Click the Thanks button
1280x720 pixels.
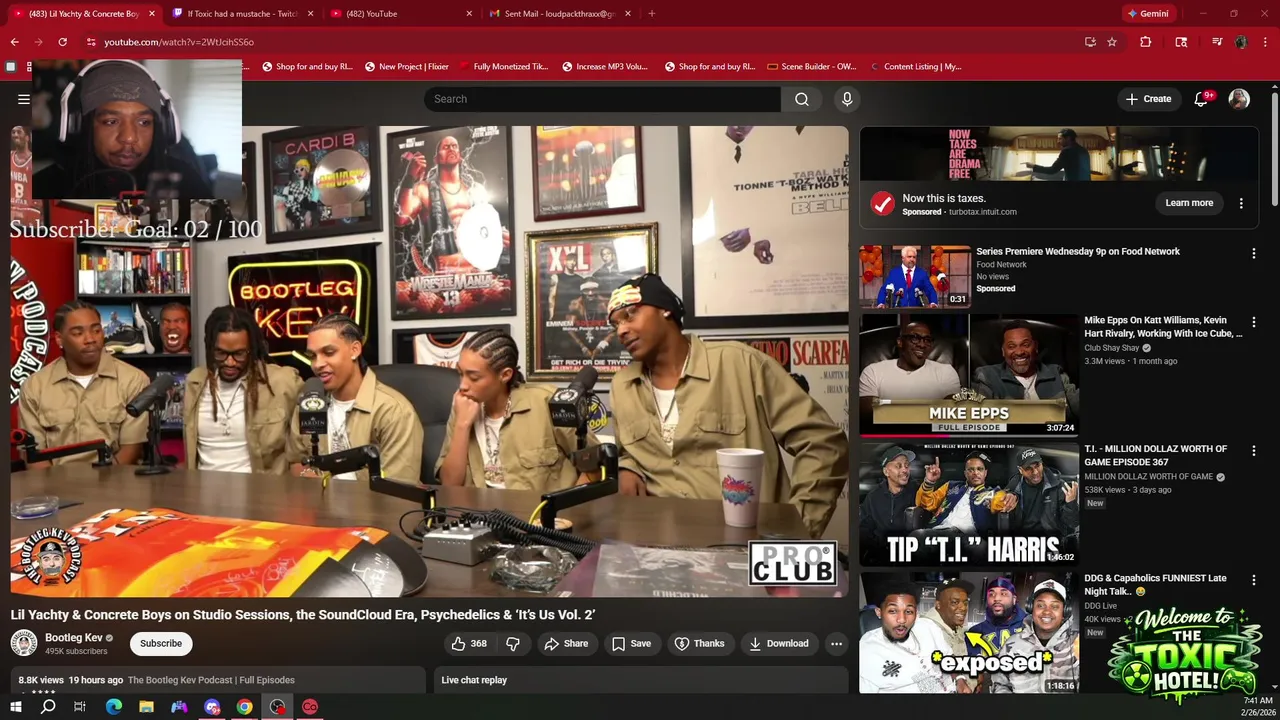point(699,643)
